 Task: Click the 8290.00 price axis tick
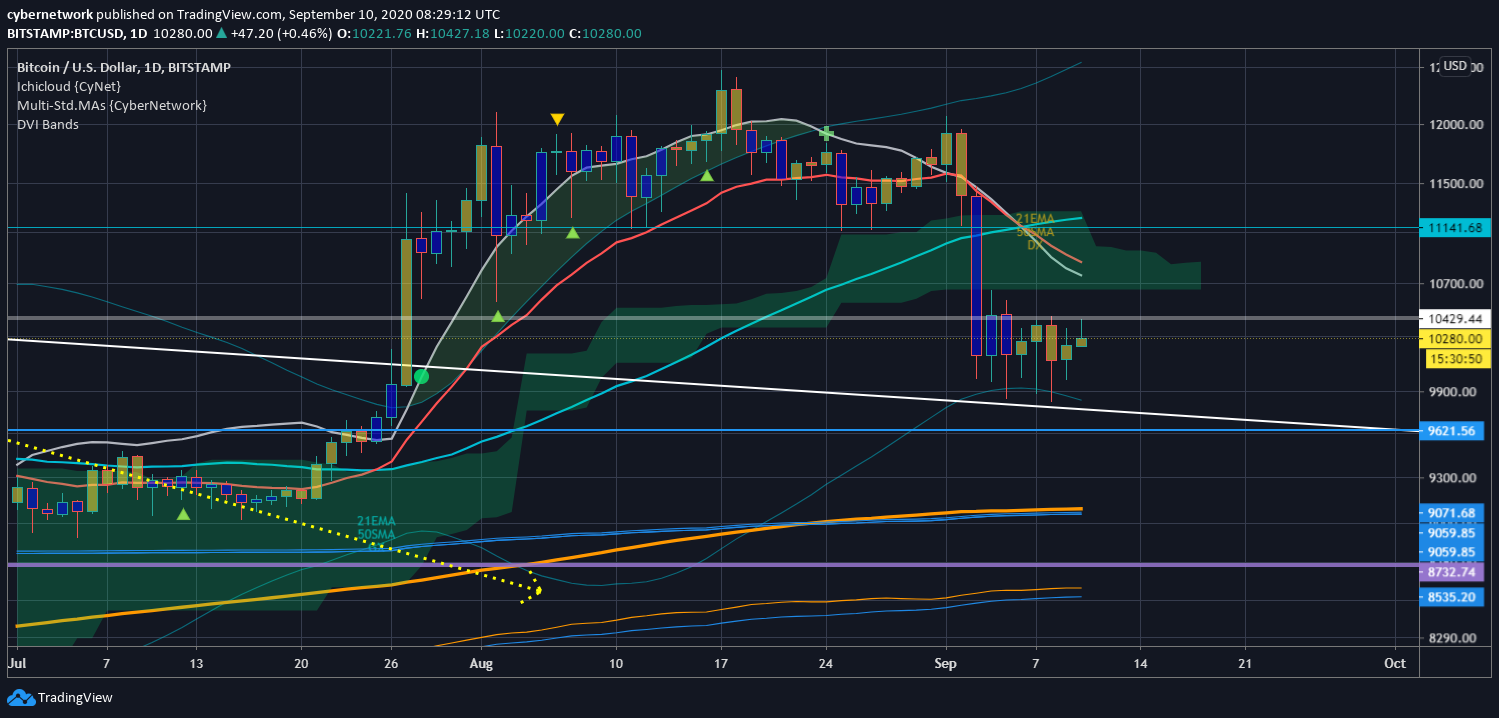point(1455,638)
